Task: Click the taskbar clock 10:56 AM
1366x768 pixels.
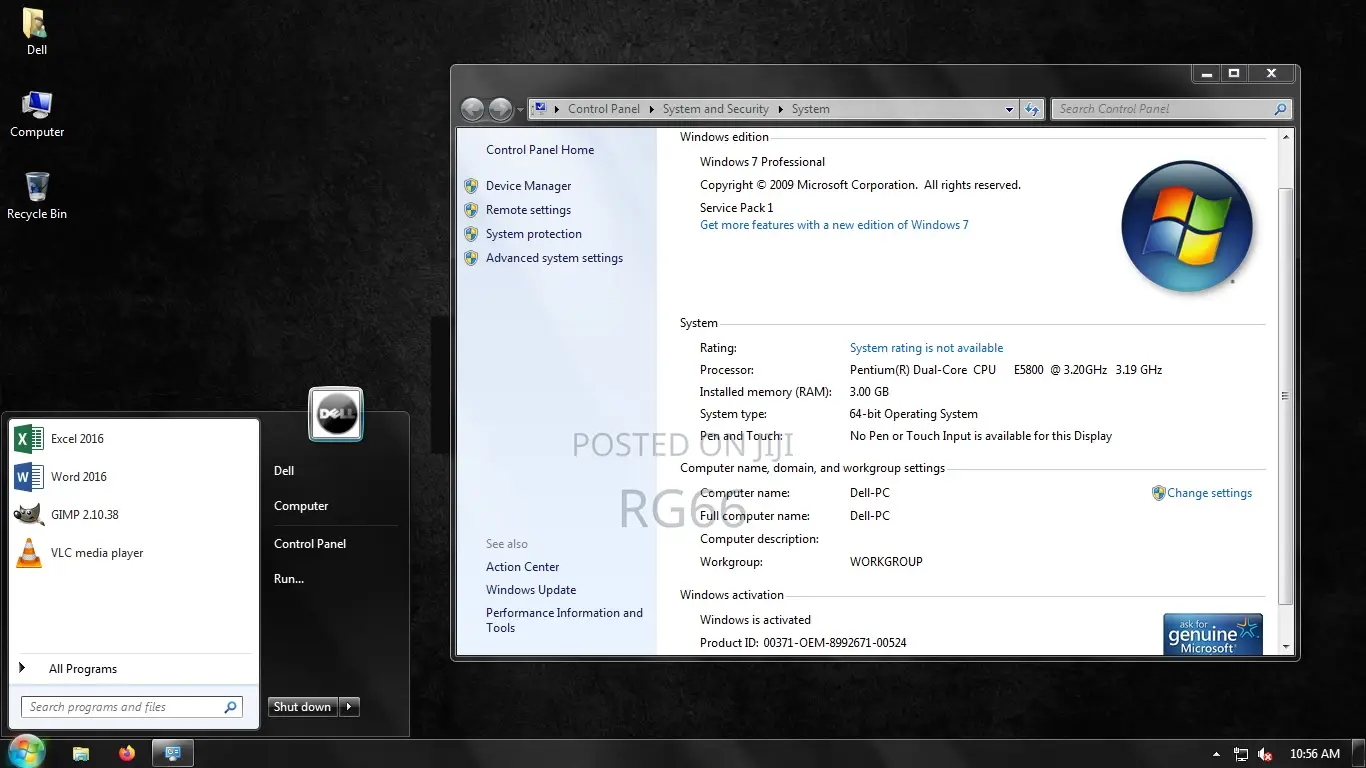Action: pyautogui.click(x=1315, y=754)
